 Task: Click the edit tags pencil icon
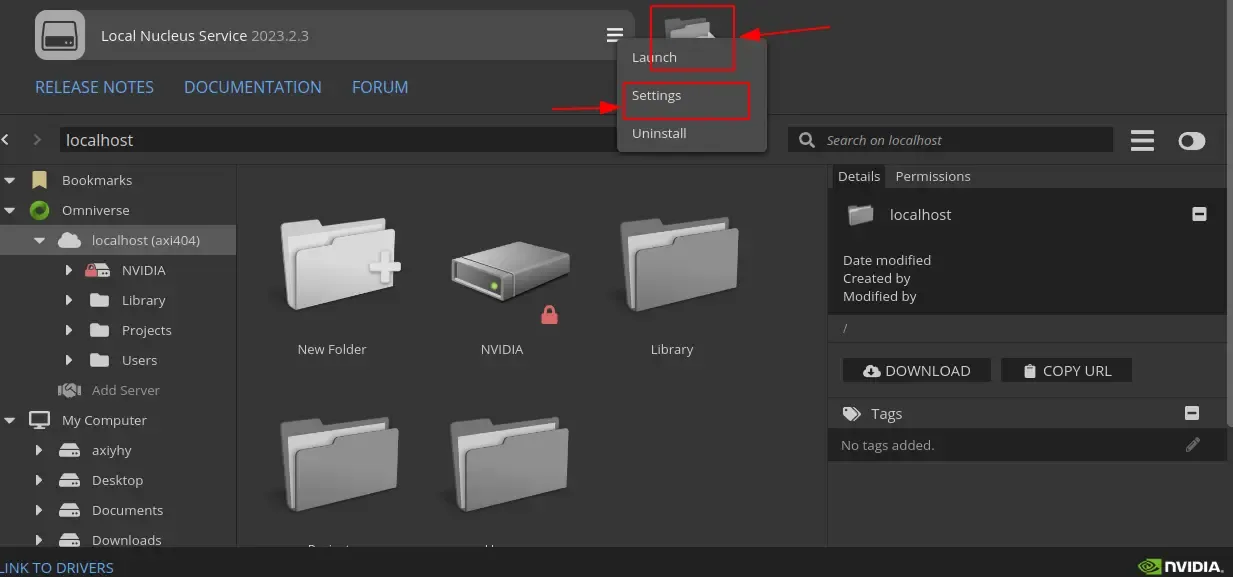point(1192,445)
